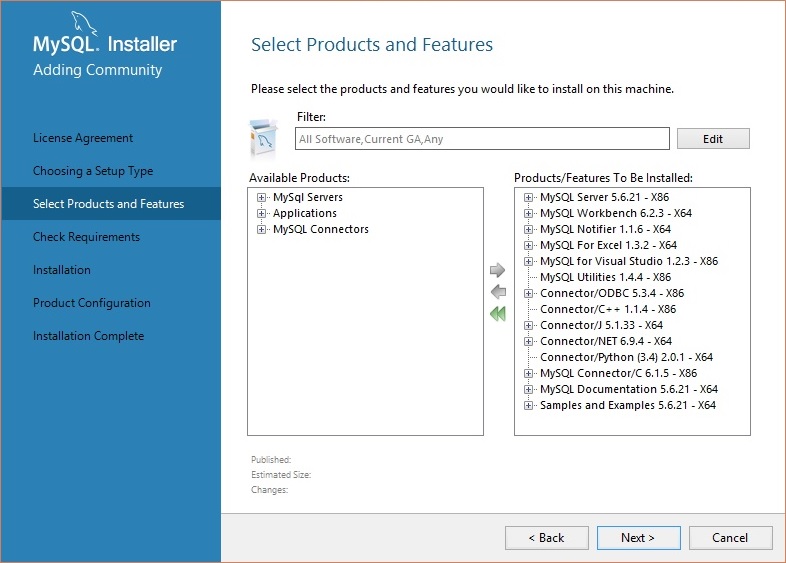Click 'Products/Features To Be Installed:' label
The width and height of the screenshot is (786, 563).
click(604, 178)
